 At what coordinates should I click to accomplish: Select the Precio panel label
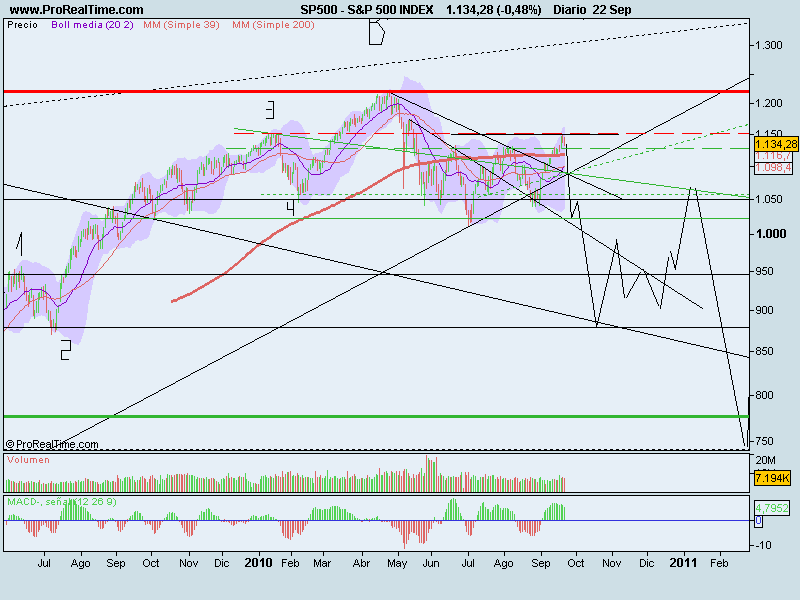coord(22,24)
